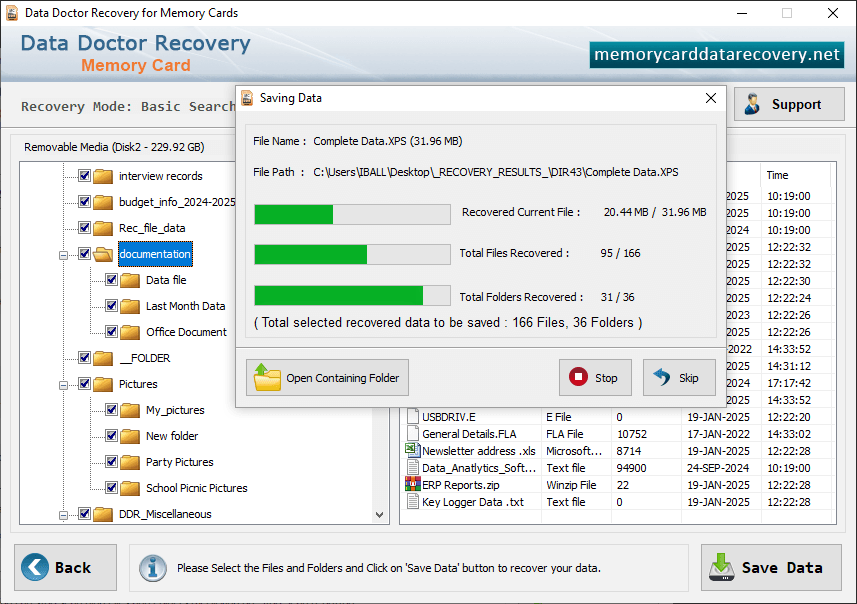
Task: Collapse the DDR_Miscellaneous tree node
Action: click(63, 515)
